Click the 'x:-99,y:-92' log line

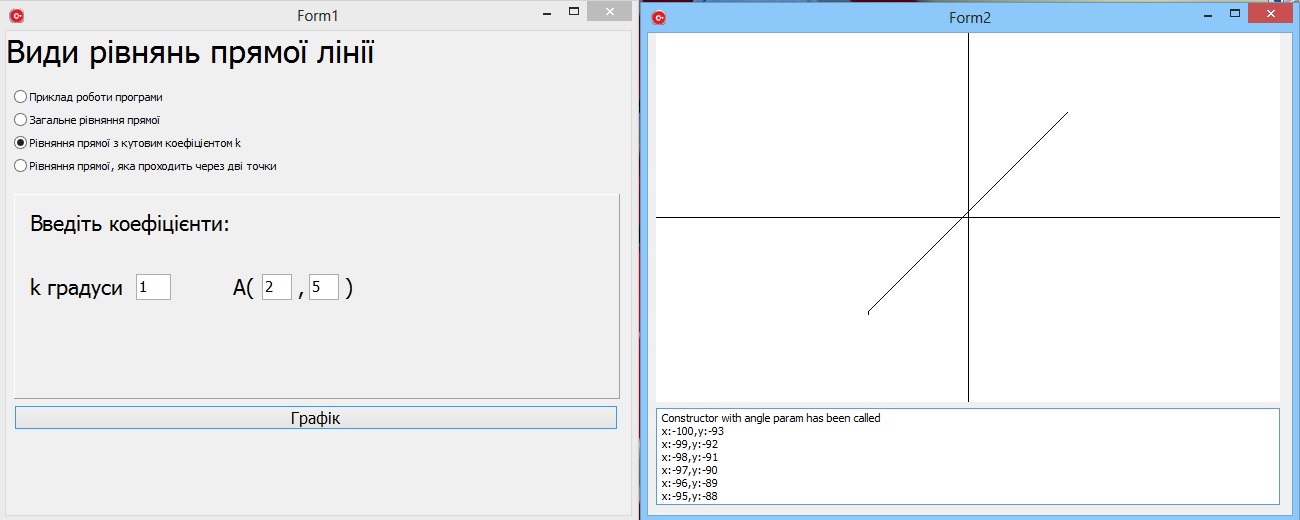tap(690, 444)
